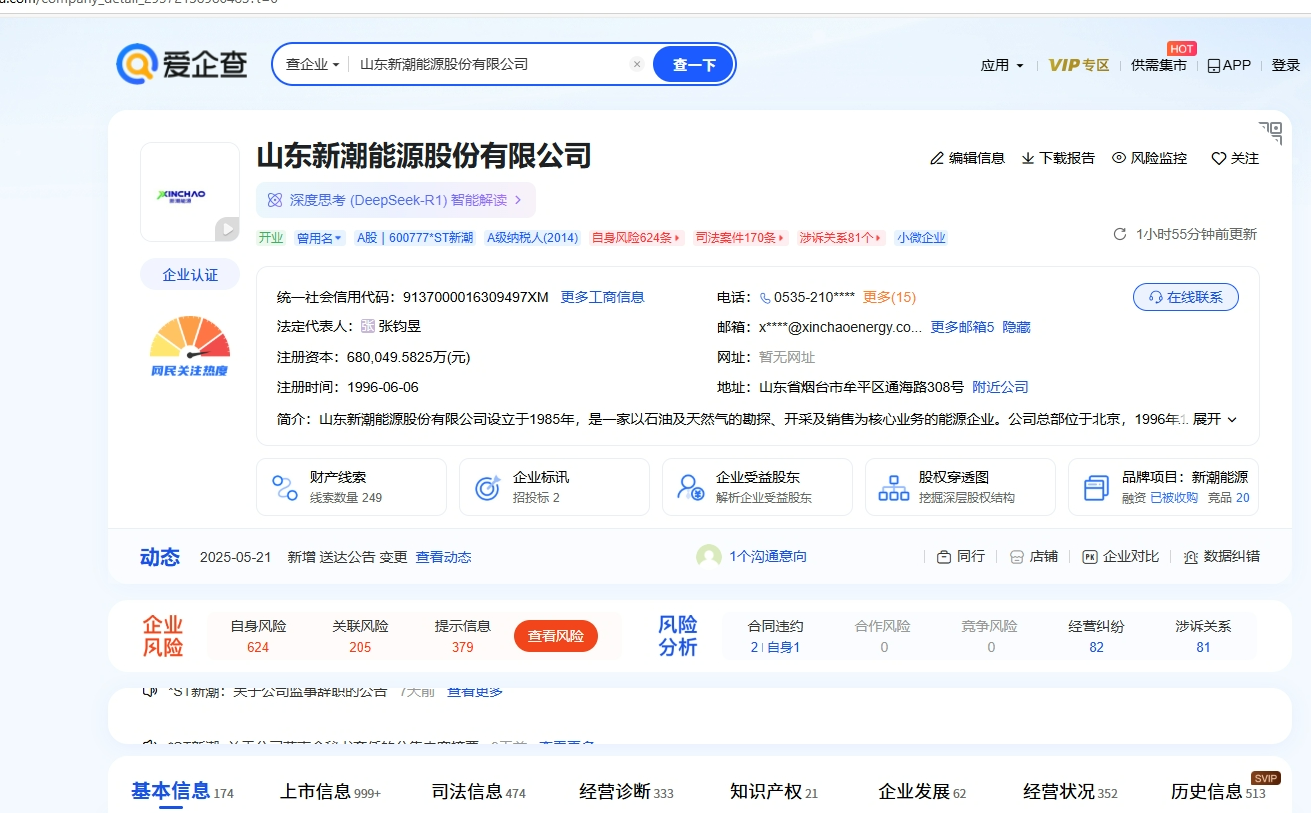Click the 股权穿透图 hierarchy icon
1311x813 pixels.
[893, 488]
